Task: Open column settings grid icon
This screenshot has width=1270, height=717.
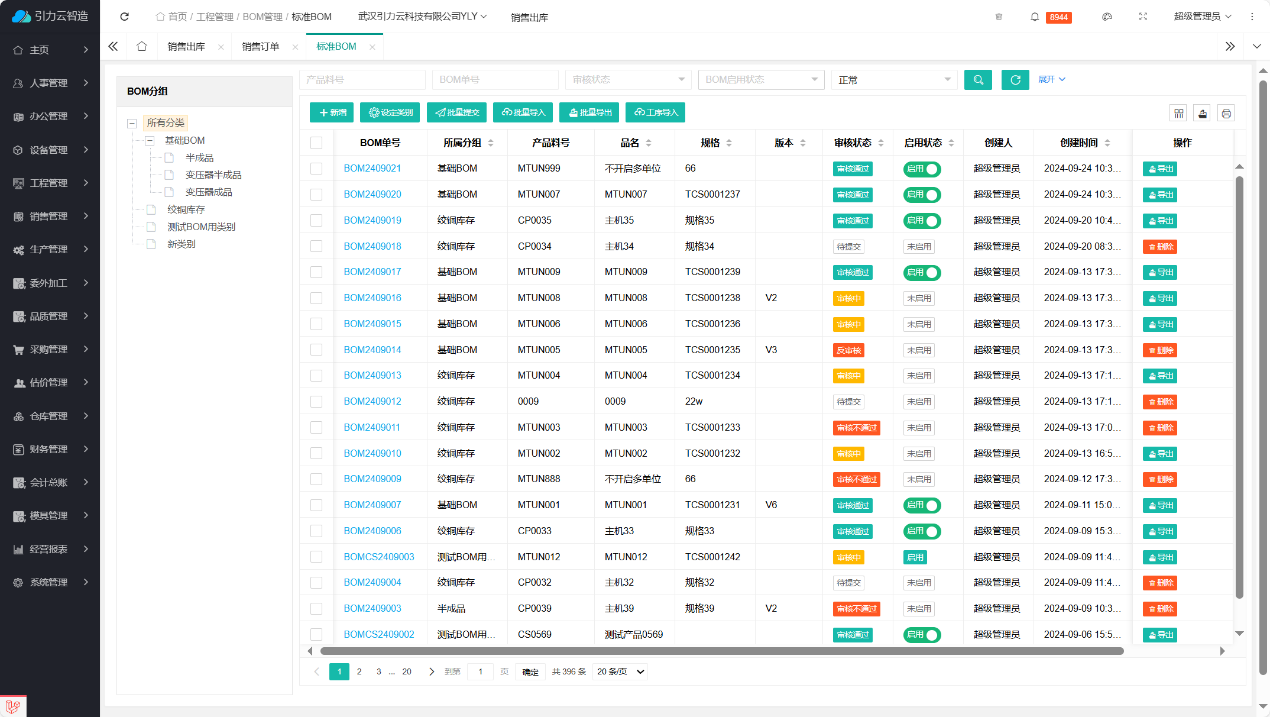Action: tap(1179, 113)
